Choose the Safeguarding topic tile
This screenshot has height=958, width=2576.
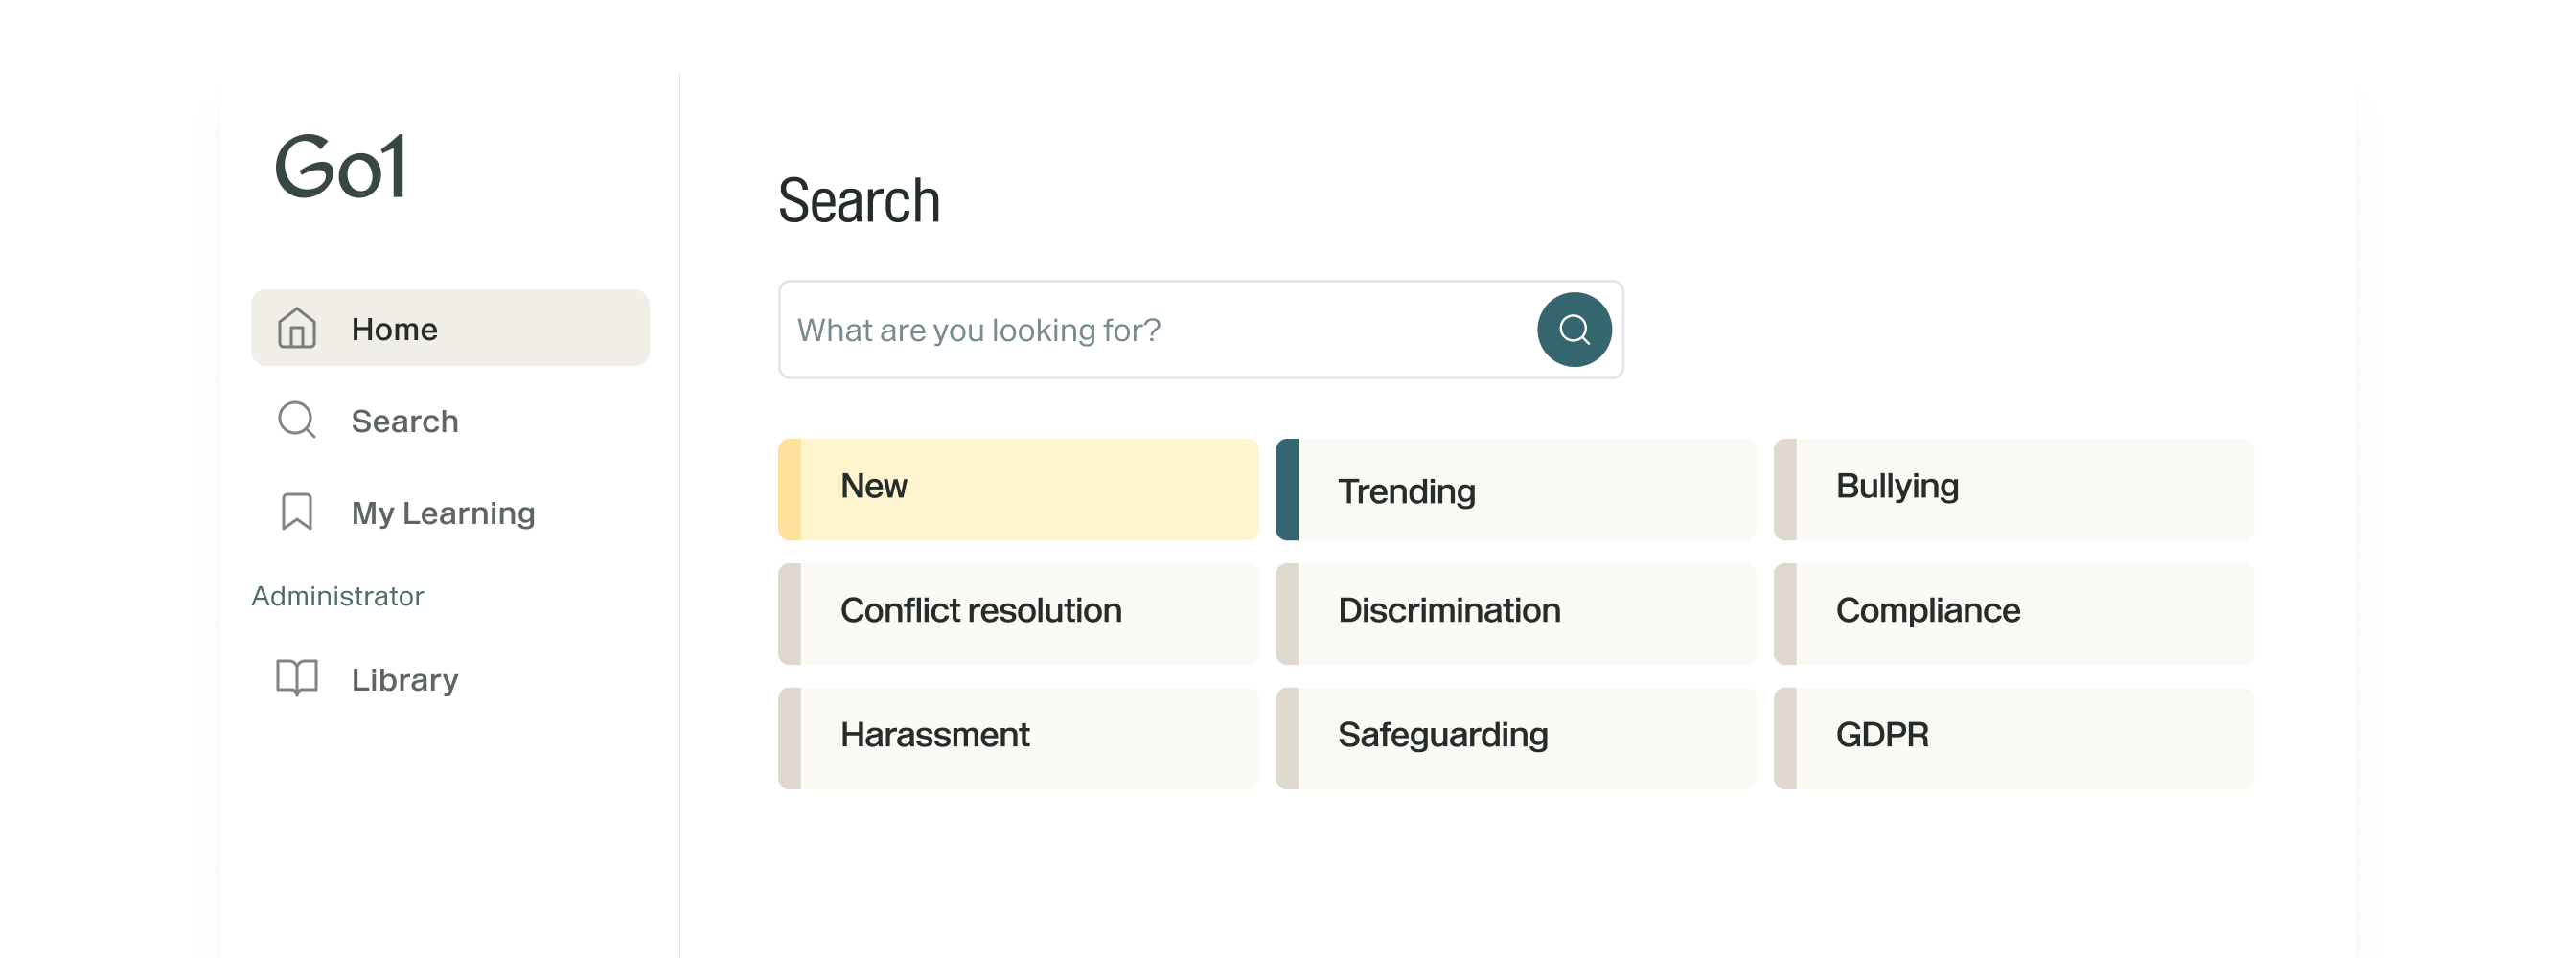point(1516,737)
